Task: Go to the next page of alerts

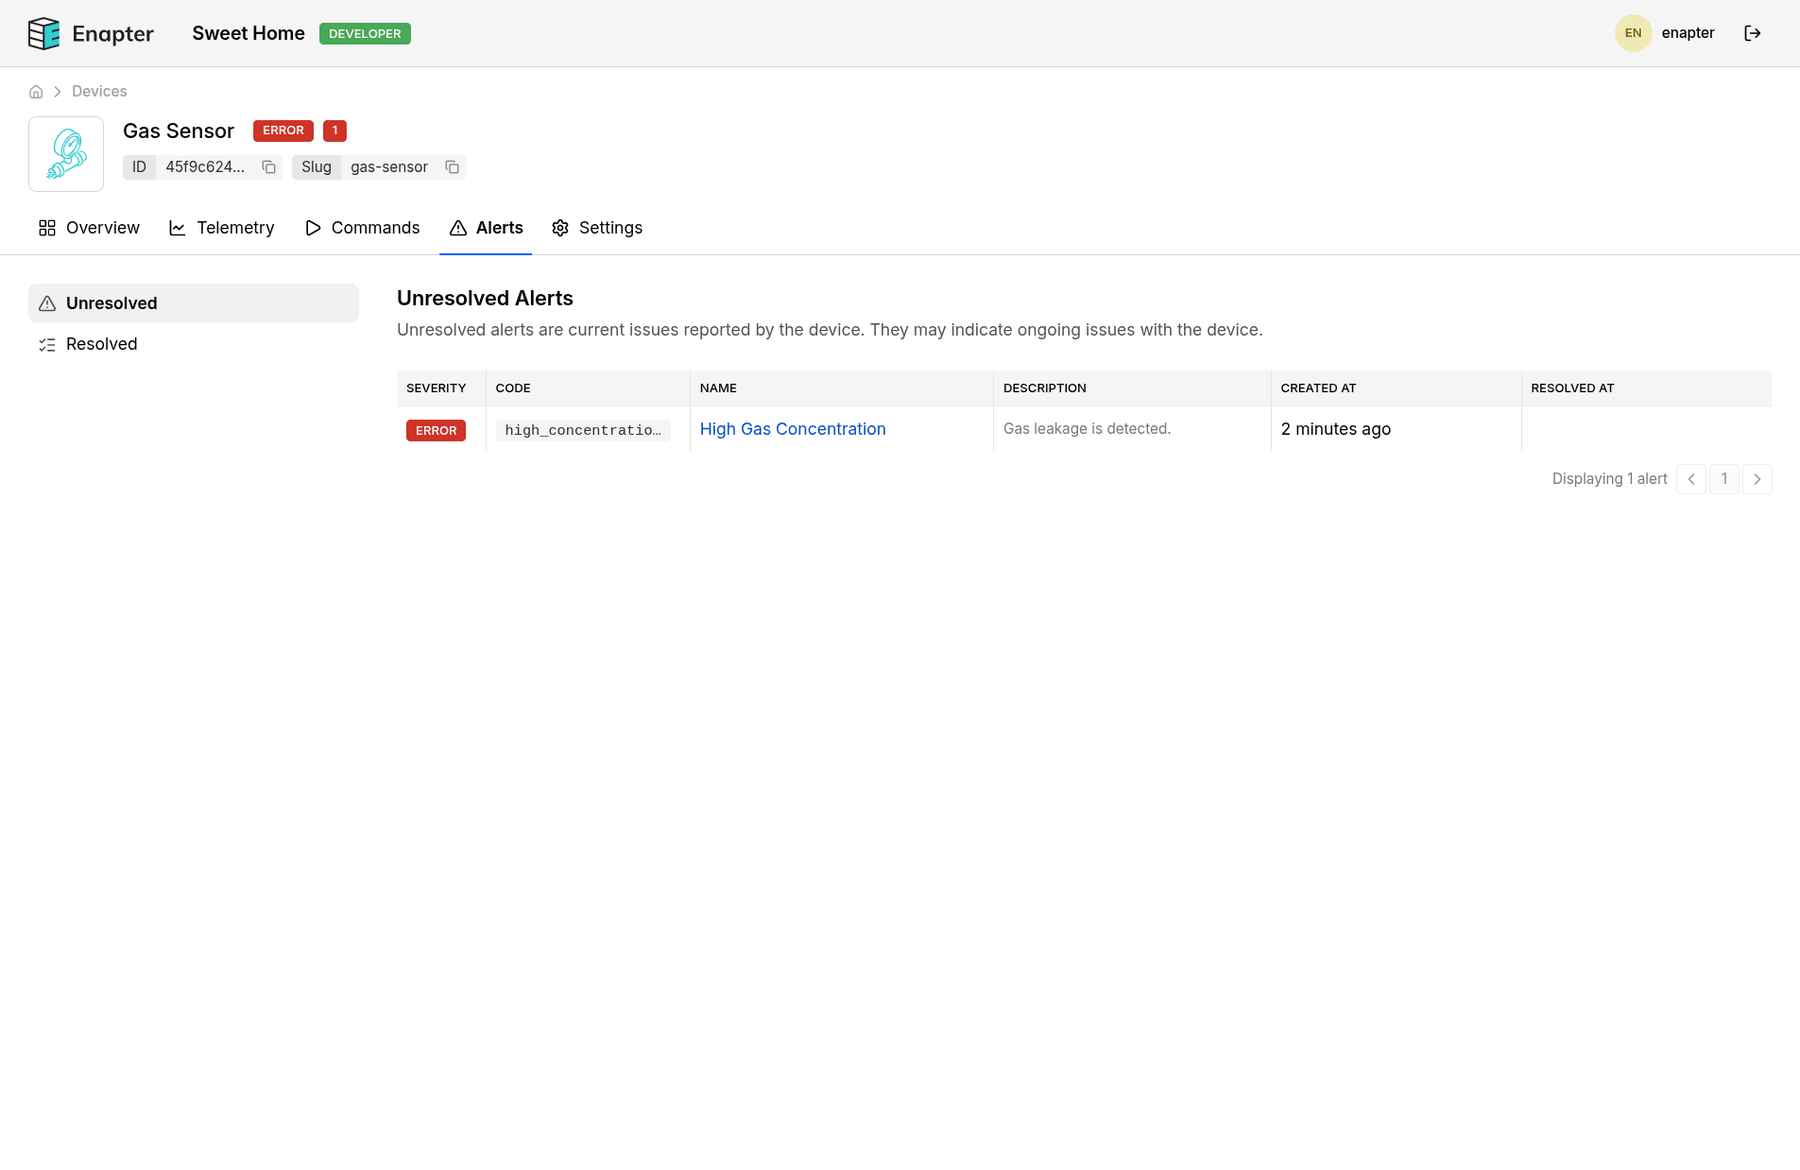Action: pyautogui.click(x=1756, y=479)
